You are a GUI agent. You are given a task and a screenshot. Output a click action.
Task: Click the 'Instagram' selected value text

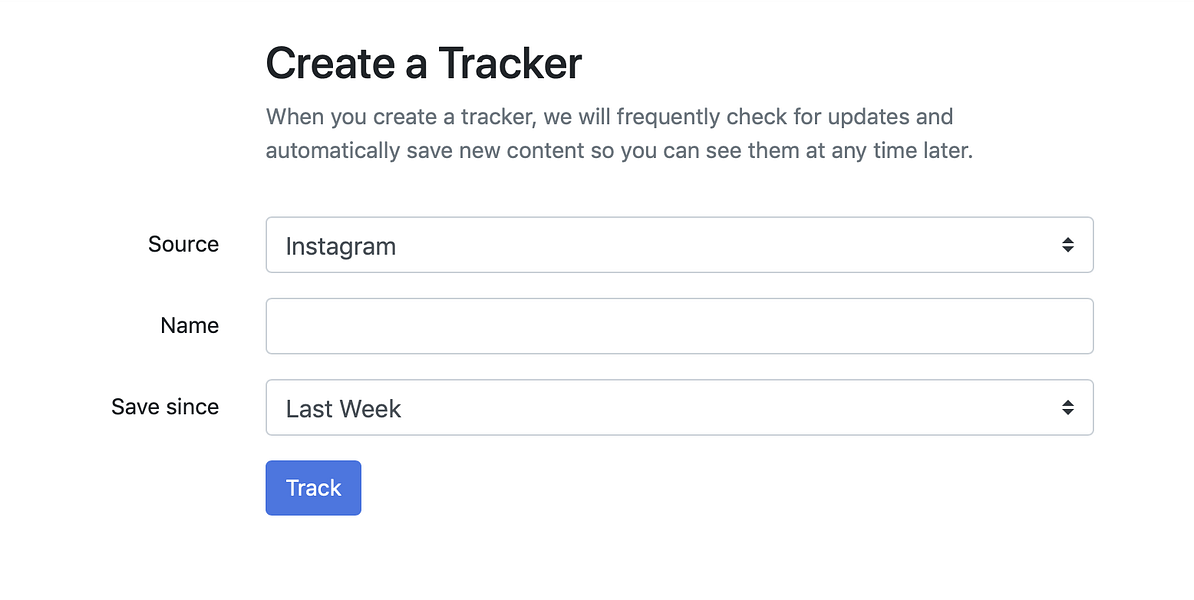340,246
